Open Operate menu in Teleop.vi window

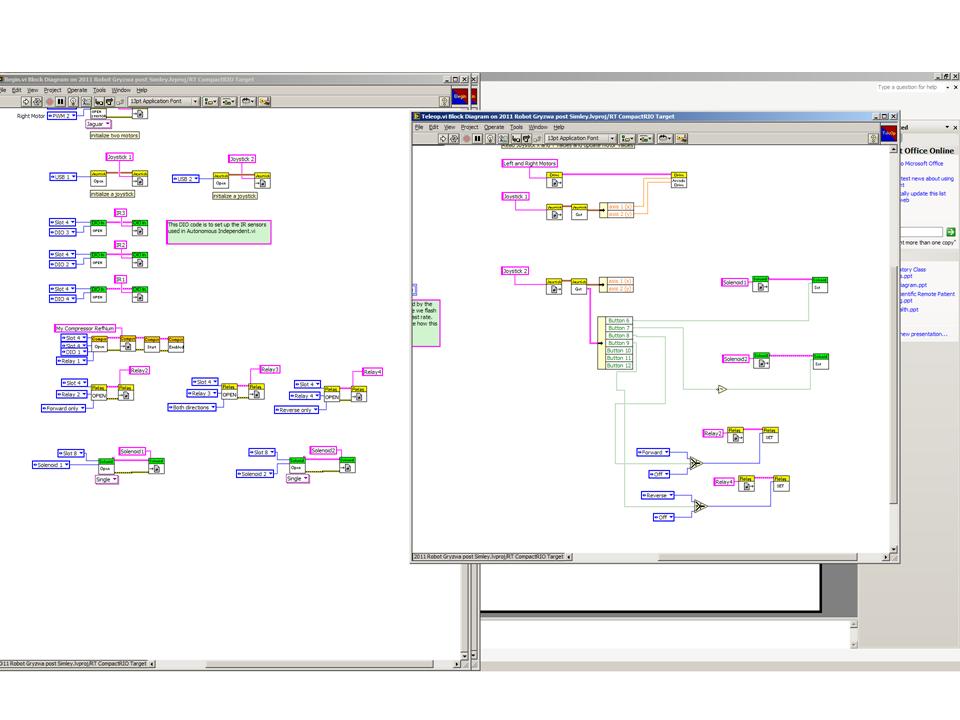(x=493, y=127)
